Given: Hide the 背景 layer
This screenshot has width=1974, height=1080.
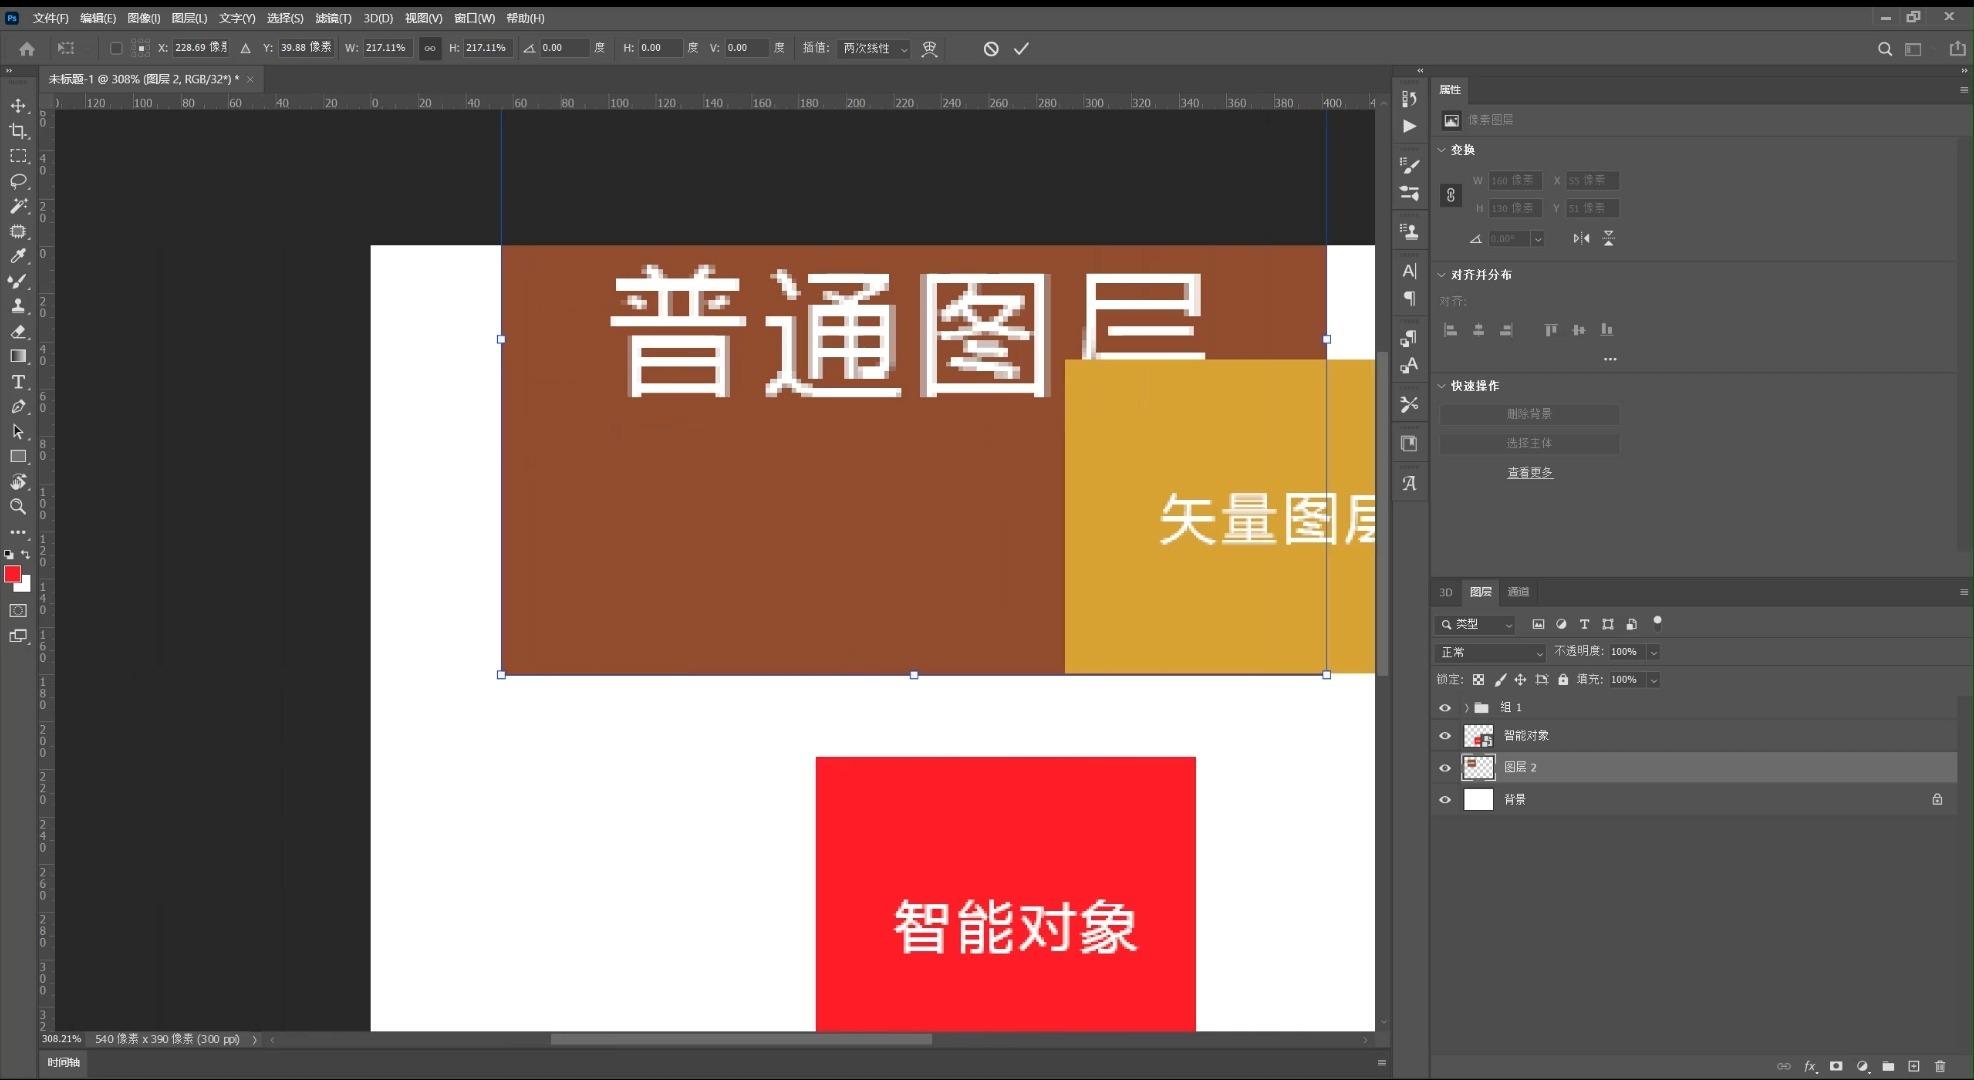Looking at the screenshot, I should 1445,800.
